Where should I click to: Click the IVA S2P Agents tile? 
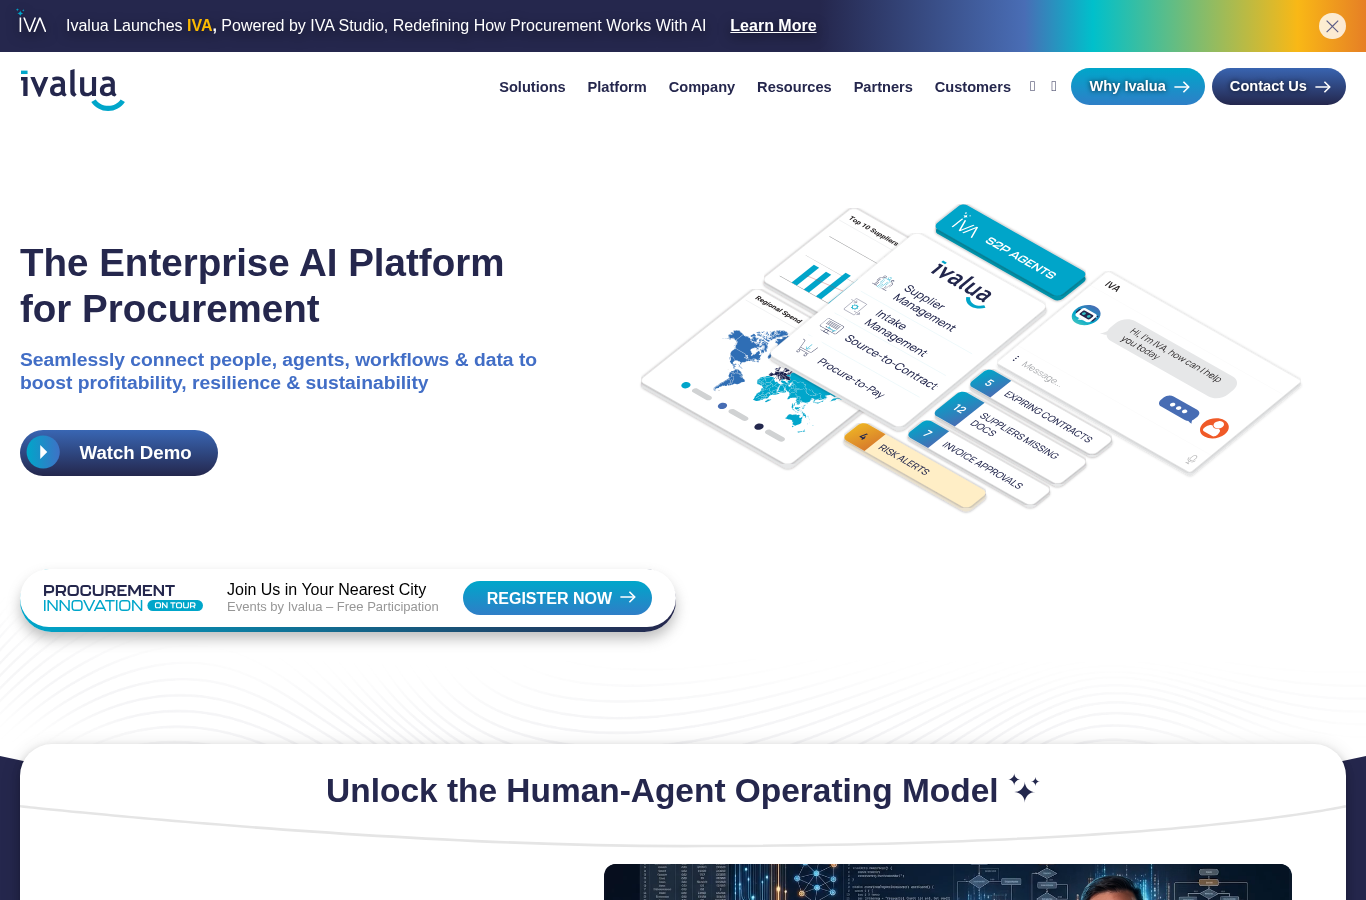tap(1010, 251)
